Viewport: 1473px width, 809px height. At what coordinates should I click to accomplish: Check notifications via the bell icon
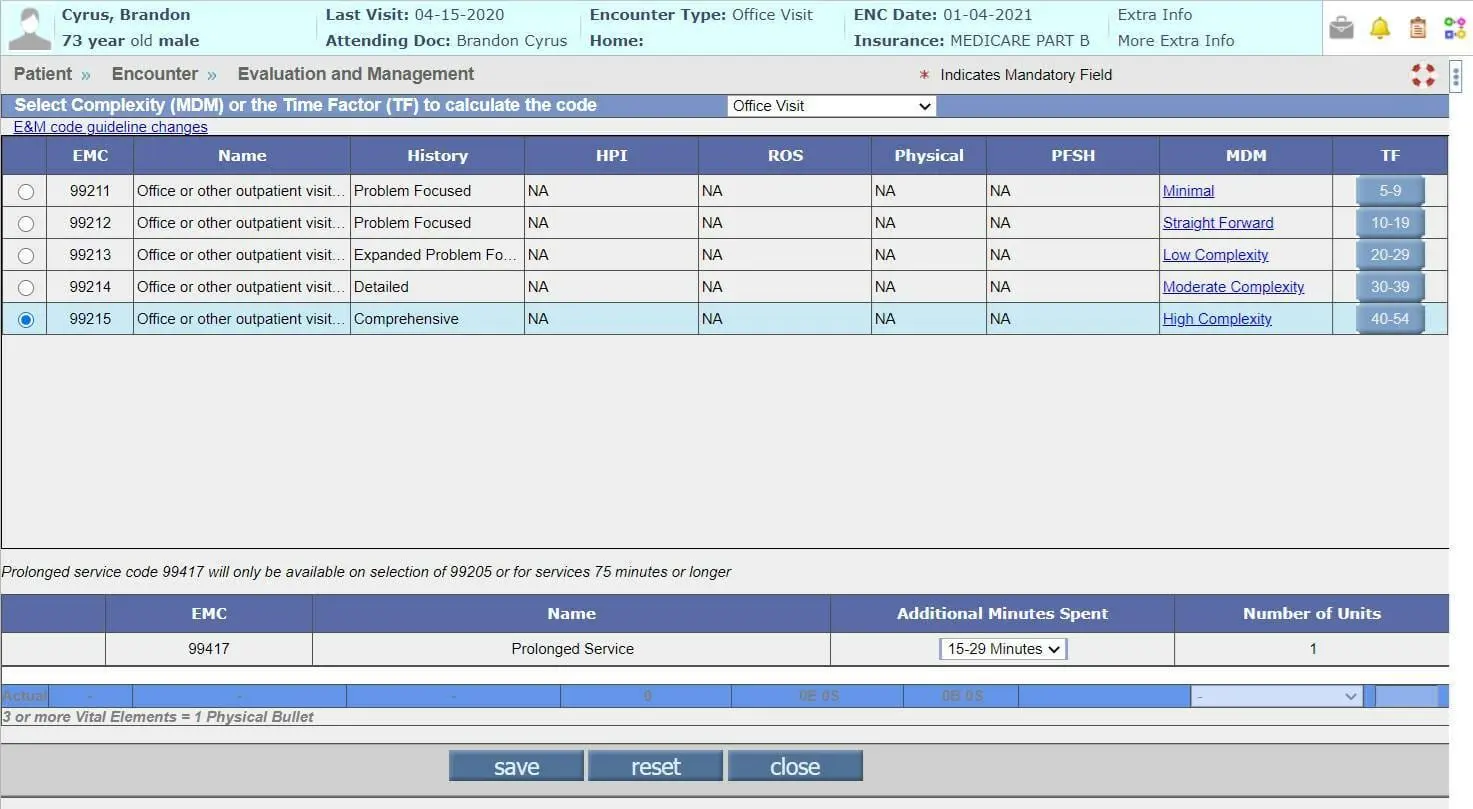click(x=1379, y=27)
